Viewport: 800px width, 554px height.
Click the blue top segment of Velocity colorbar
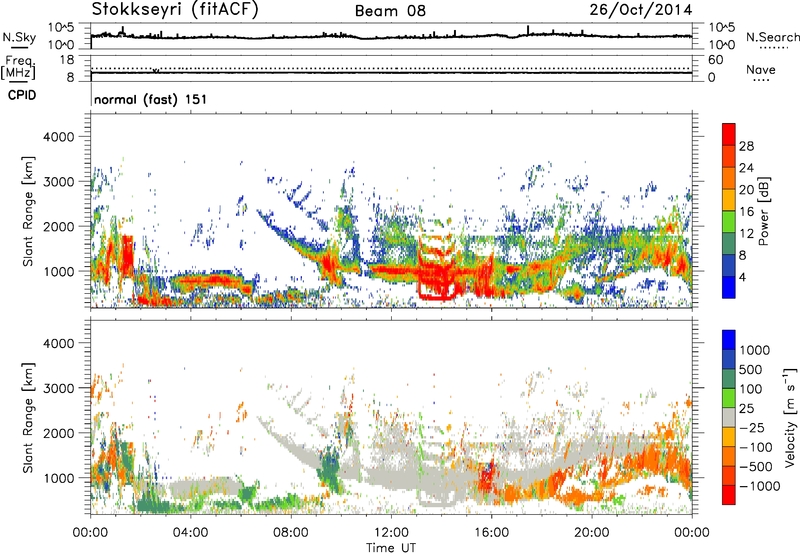(729, 340)
